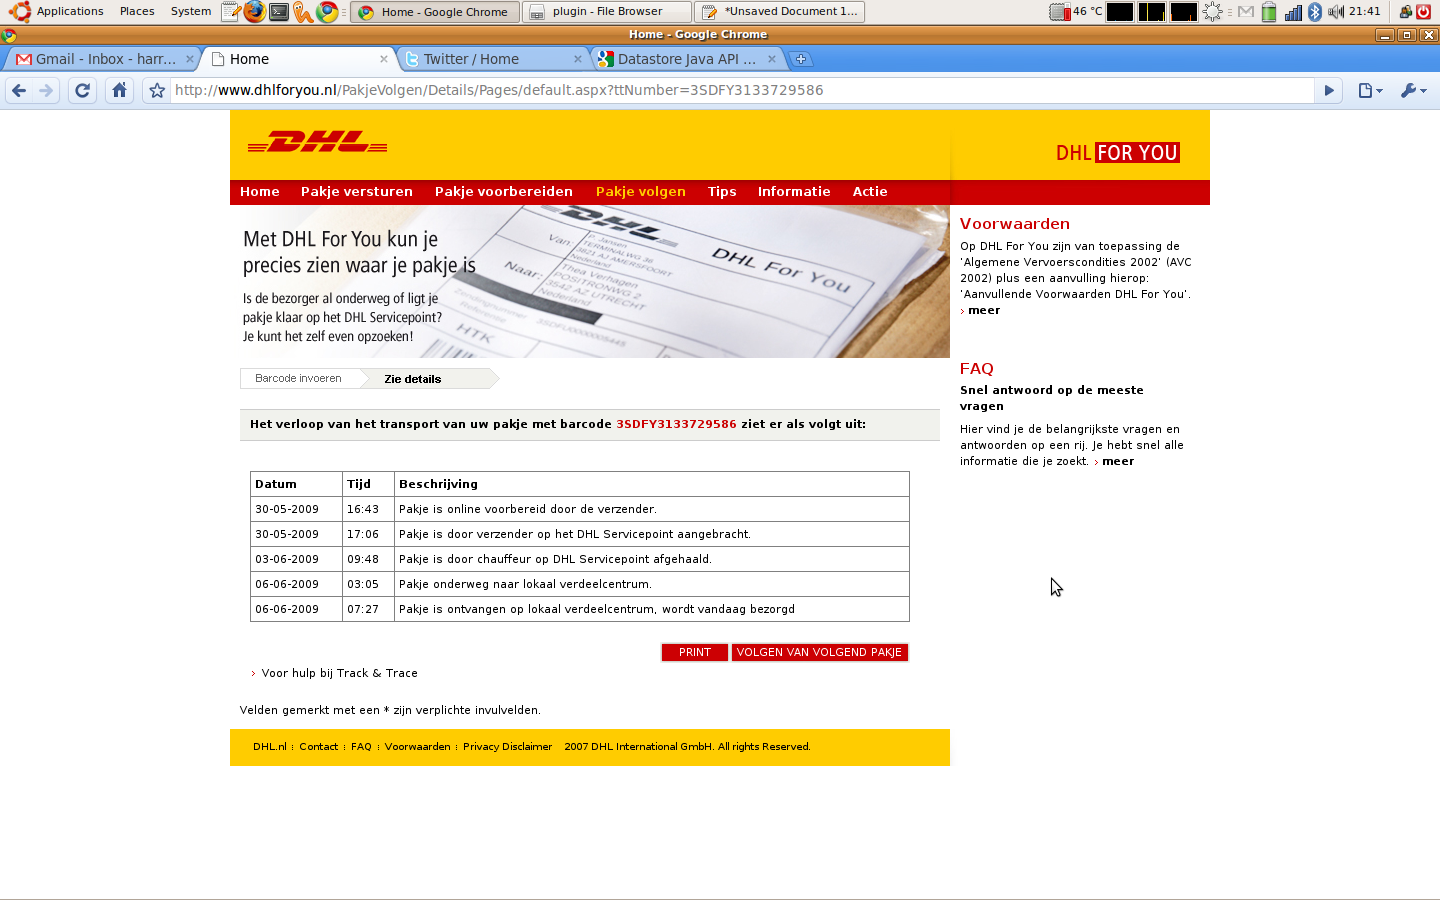The height and width of the screenshot is (900, 1440).
Task: Click the brightness applet sun icon
Action: [1213, 12]
